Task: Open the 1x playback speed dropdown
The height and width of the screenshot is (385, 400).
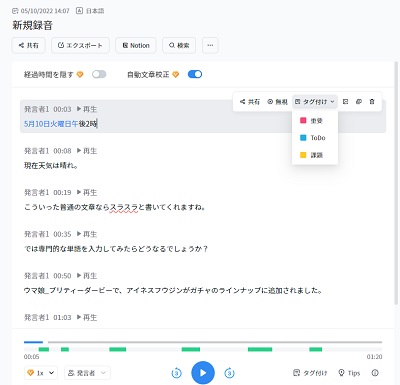Action: [x=41, y=373]
